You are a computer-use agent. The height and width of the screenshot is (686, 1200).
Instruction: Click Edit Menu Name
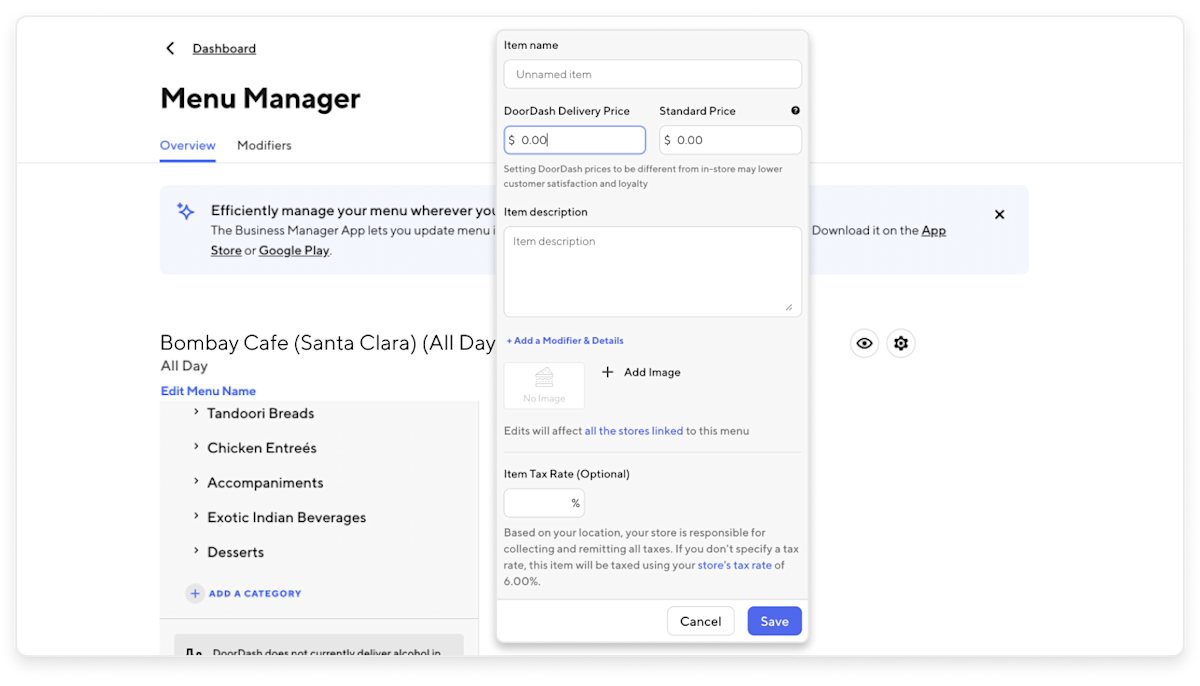tap(208, 391)
